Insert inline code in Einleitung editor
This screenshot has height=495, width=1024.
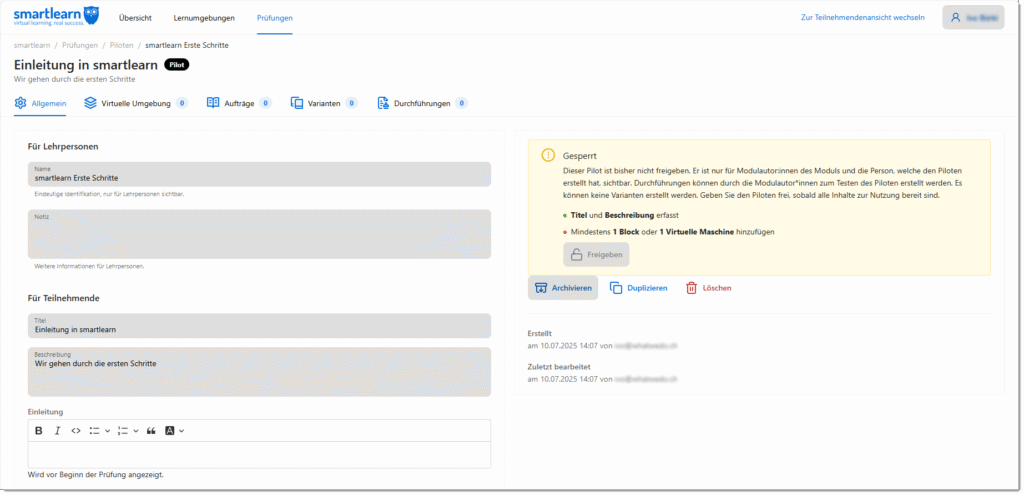click(x=75, y=430)
